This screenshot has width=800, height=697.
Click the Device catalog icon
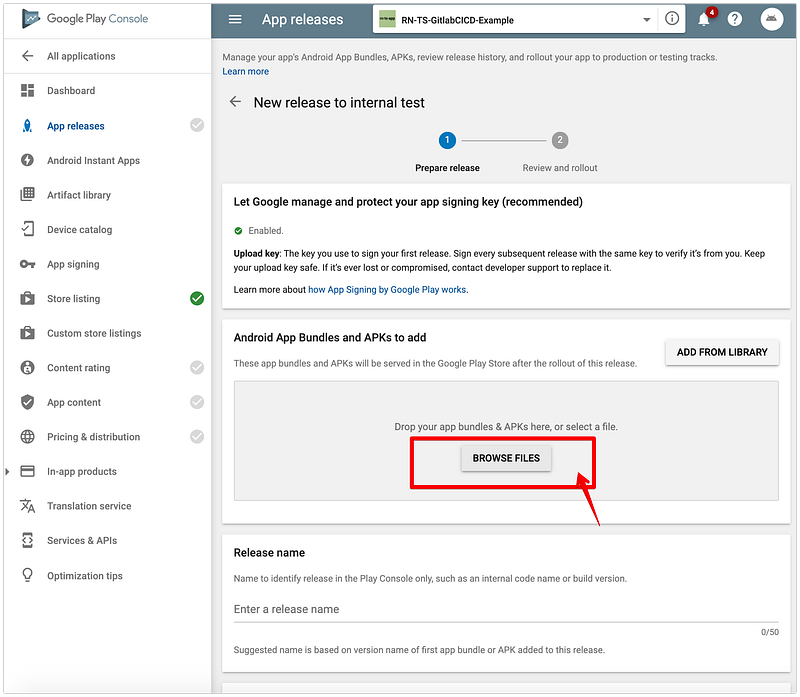pos(28,229)
